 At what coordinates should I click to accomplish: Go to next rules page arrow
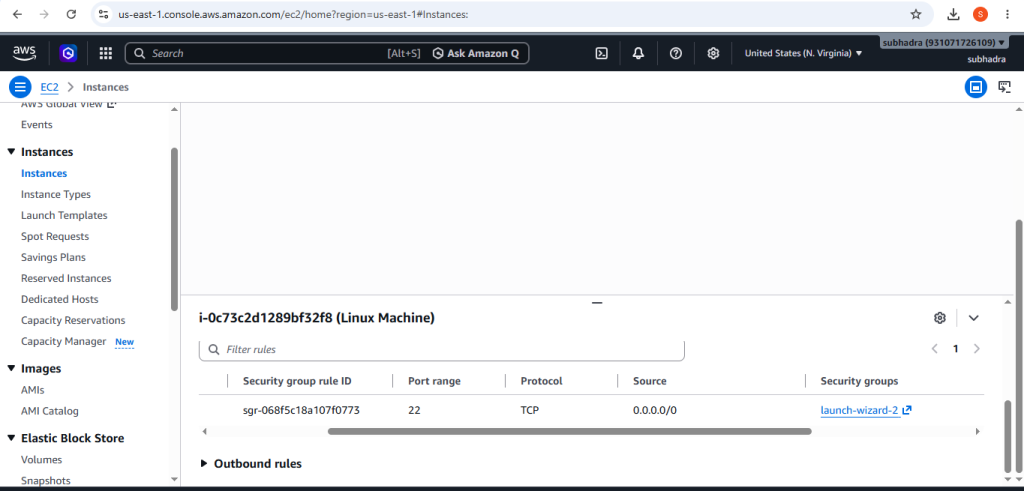[x=976, y=349]
